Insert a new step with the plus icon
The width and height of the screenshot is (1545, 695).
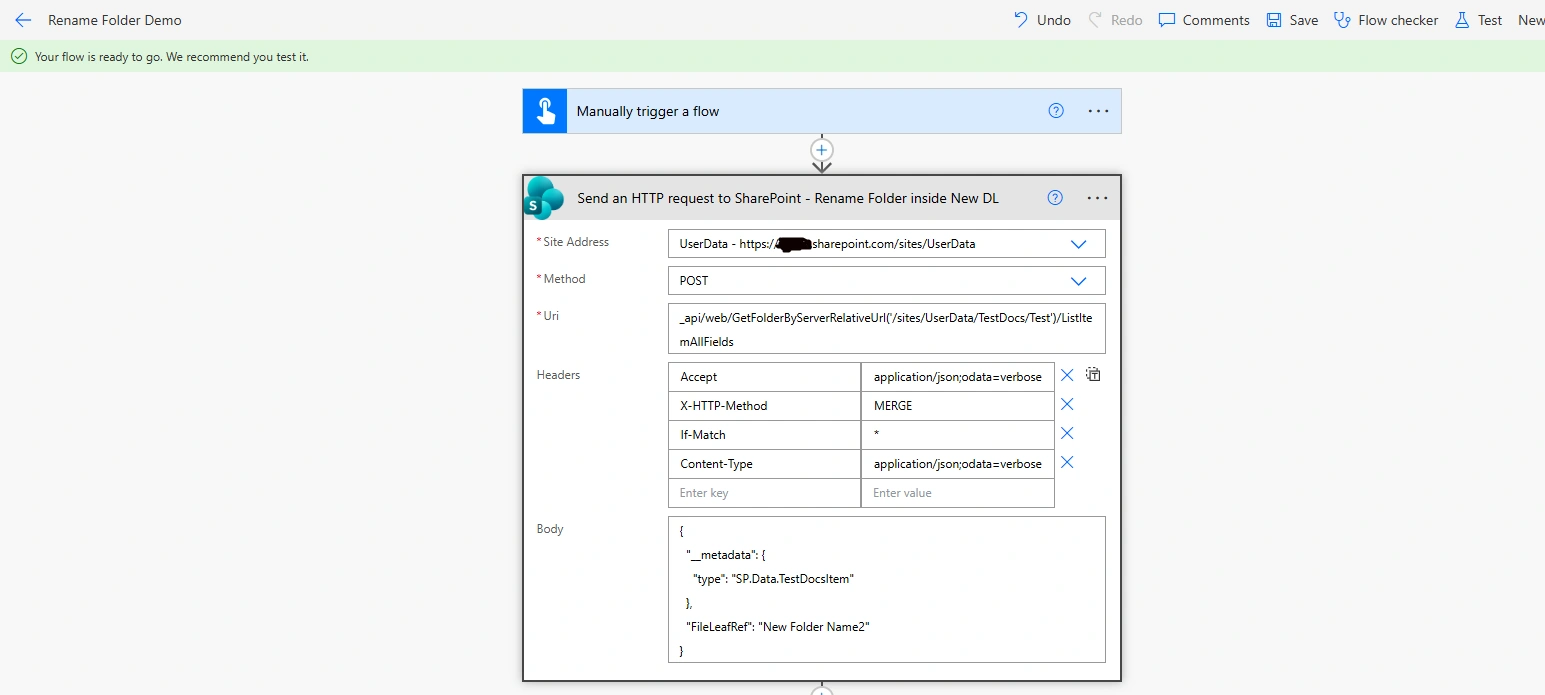click(x=822, y=150)
